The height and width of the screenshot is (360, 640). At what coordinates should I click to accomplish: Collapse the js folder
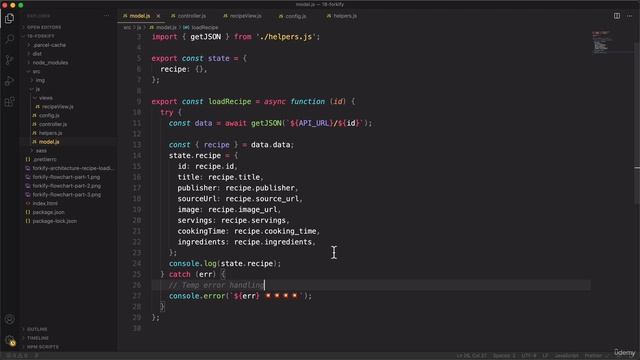pos(37,89)
